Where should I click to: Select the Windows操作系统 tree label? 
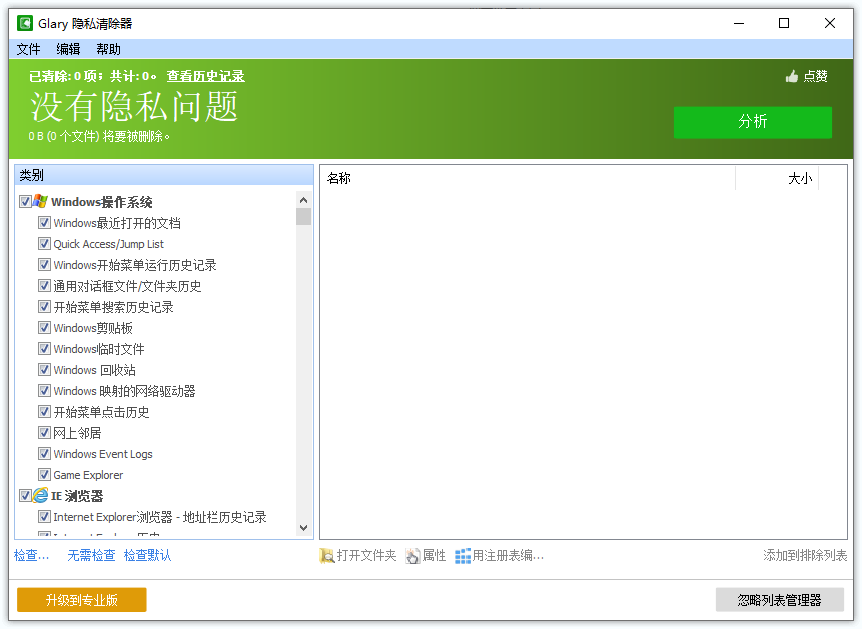click(102, 202)
